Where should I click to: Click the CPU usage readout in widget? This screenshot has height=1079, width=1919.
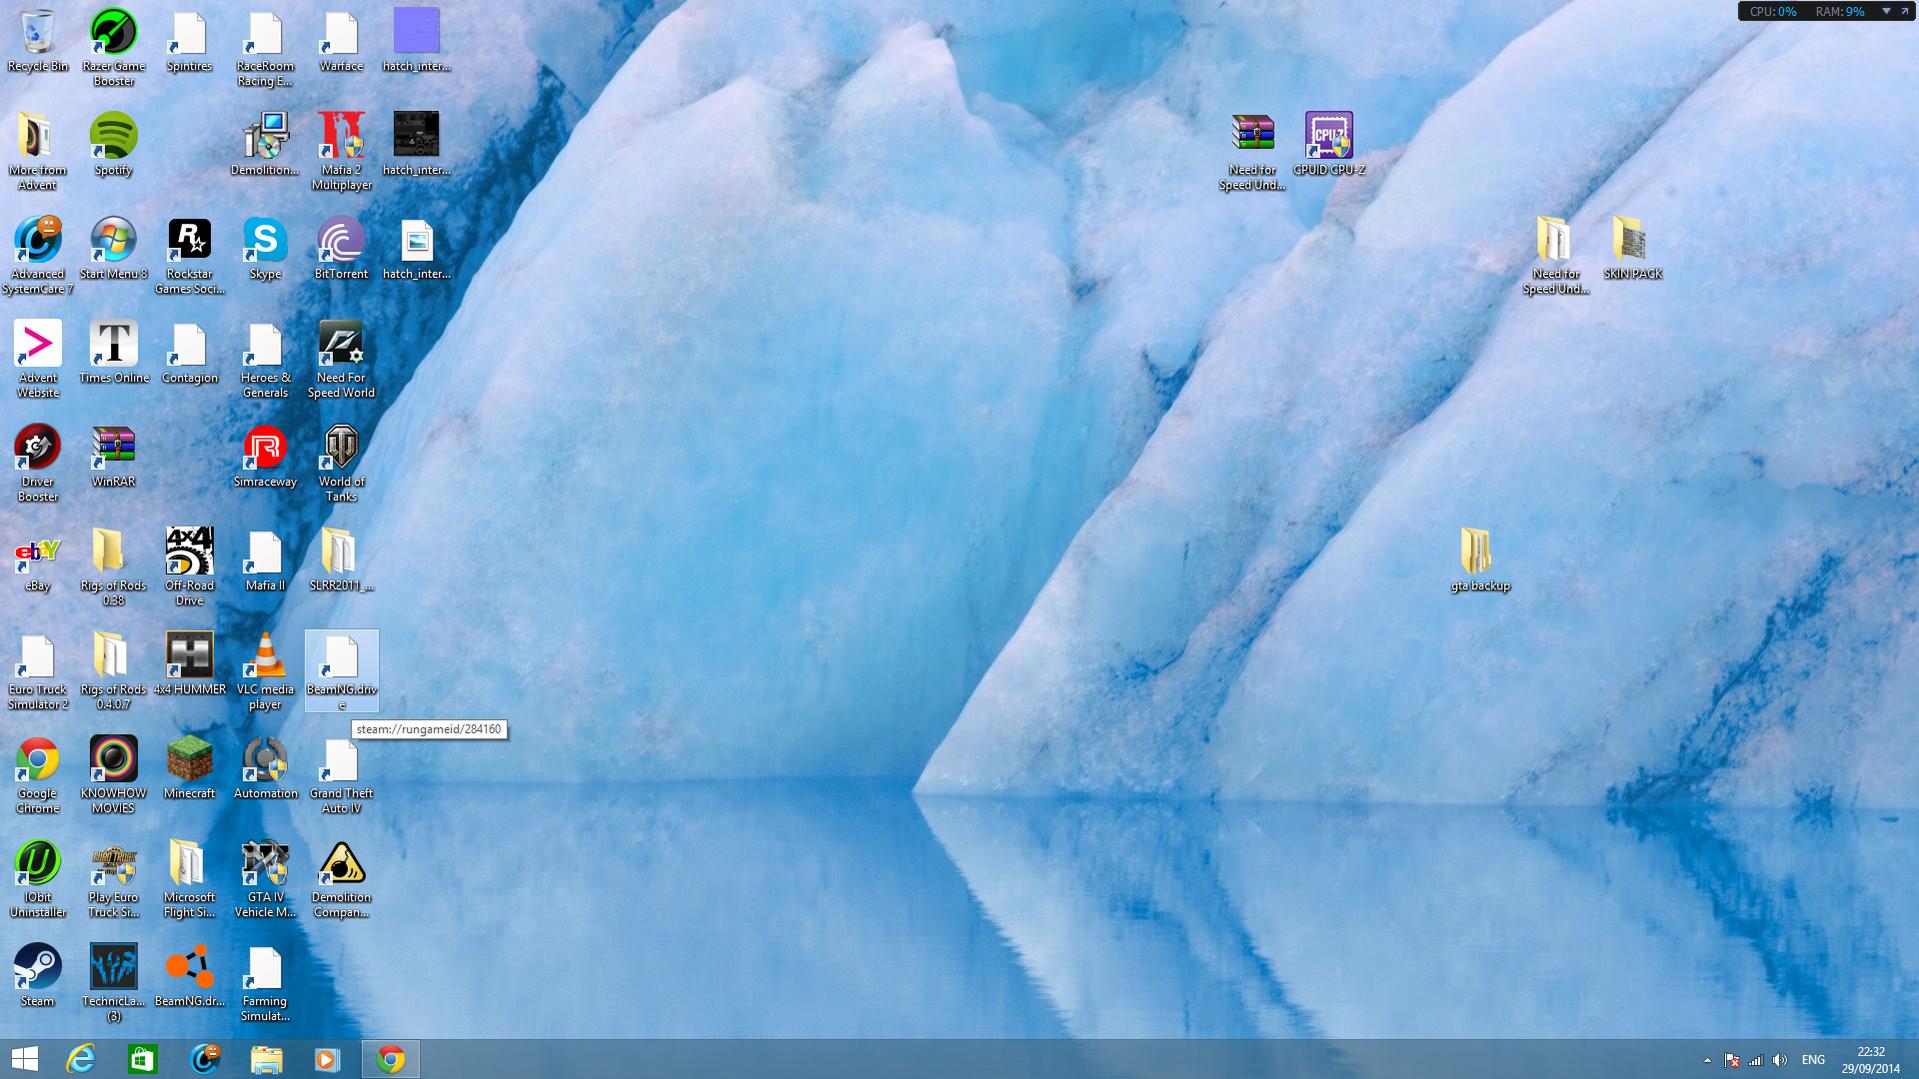[1773, 11]
